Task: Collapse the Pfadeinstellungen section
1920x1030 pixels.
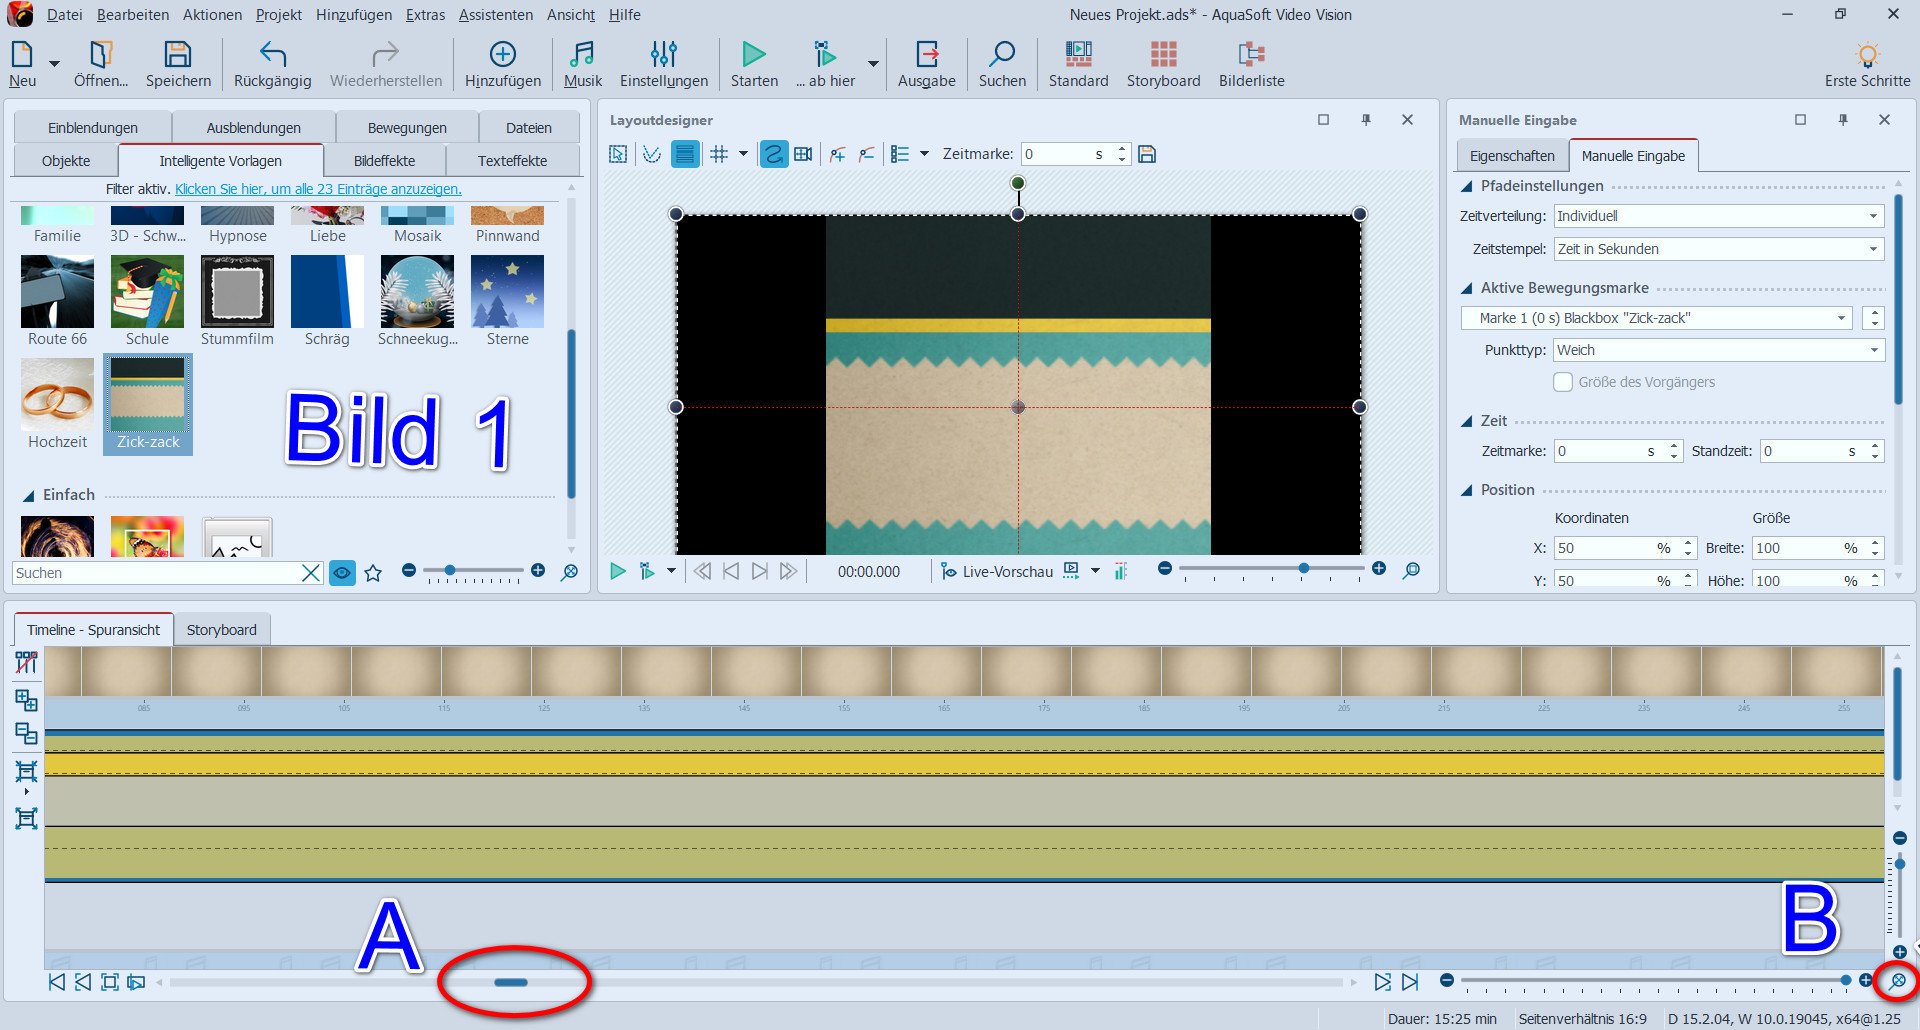Action: point(1467,186)
